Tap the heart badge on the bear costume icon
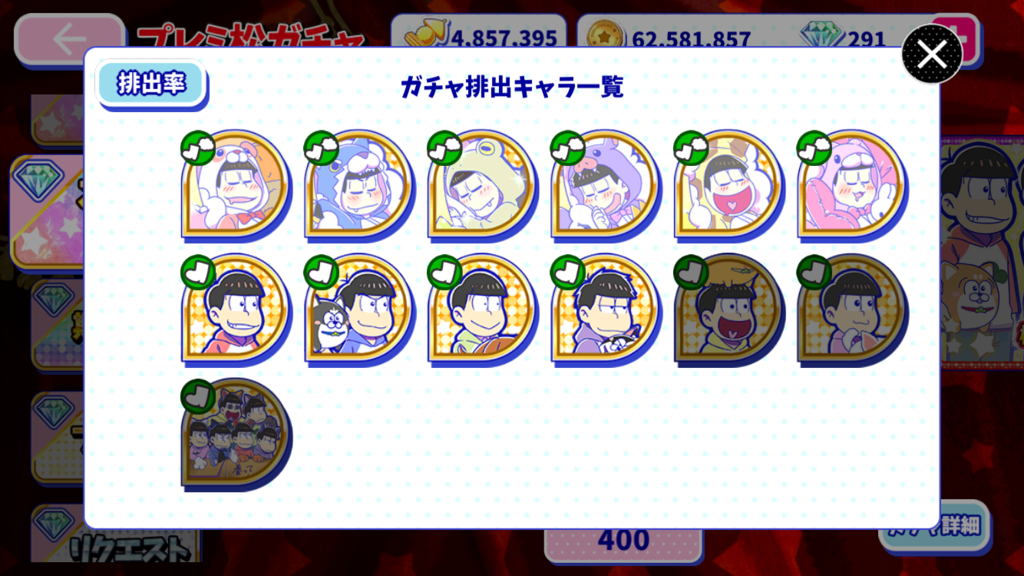Viewport: 1024px width, 576px height. 198,148
